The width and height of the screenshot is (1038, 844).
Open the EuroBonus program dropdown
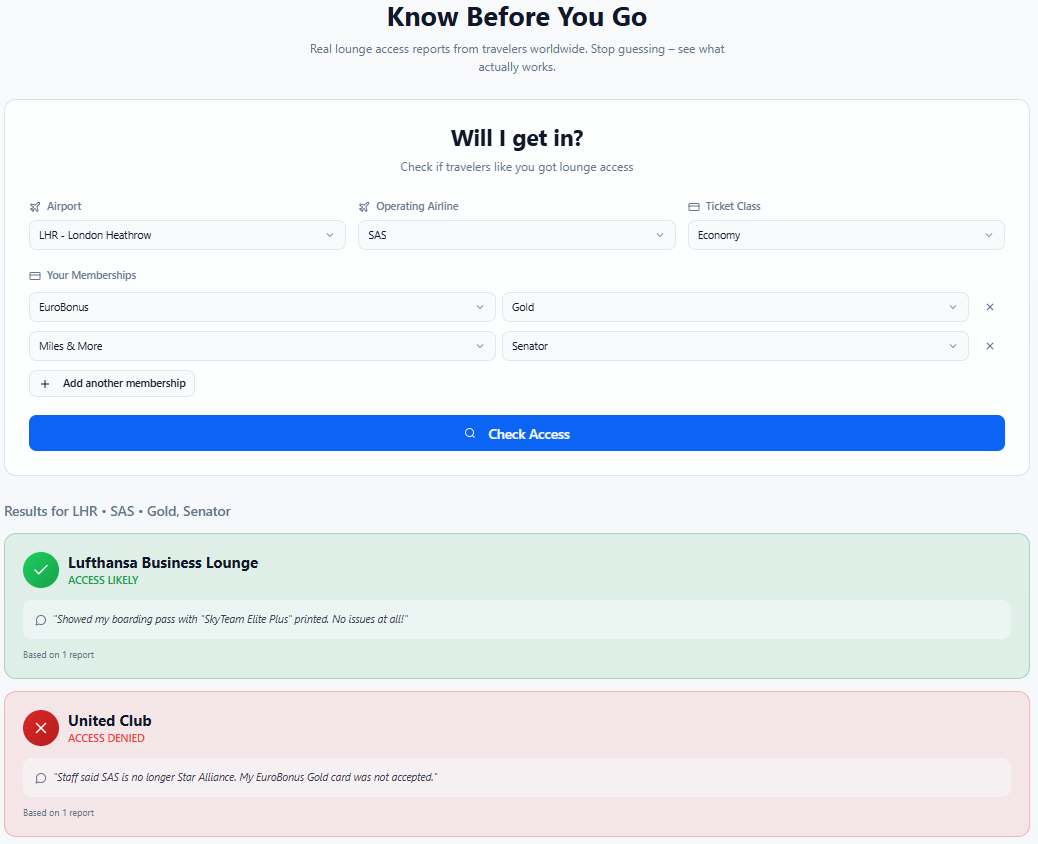[262, 307]
